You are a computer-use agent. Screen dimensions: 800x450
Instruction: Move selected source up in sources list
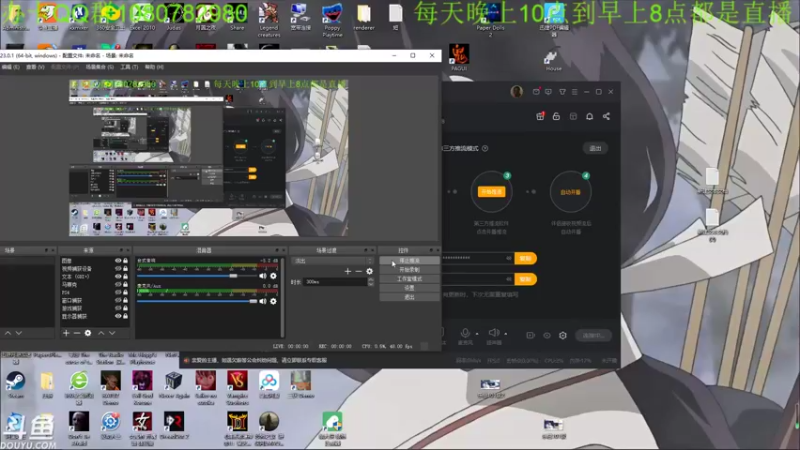pos(101,333)
